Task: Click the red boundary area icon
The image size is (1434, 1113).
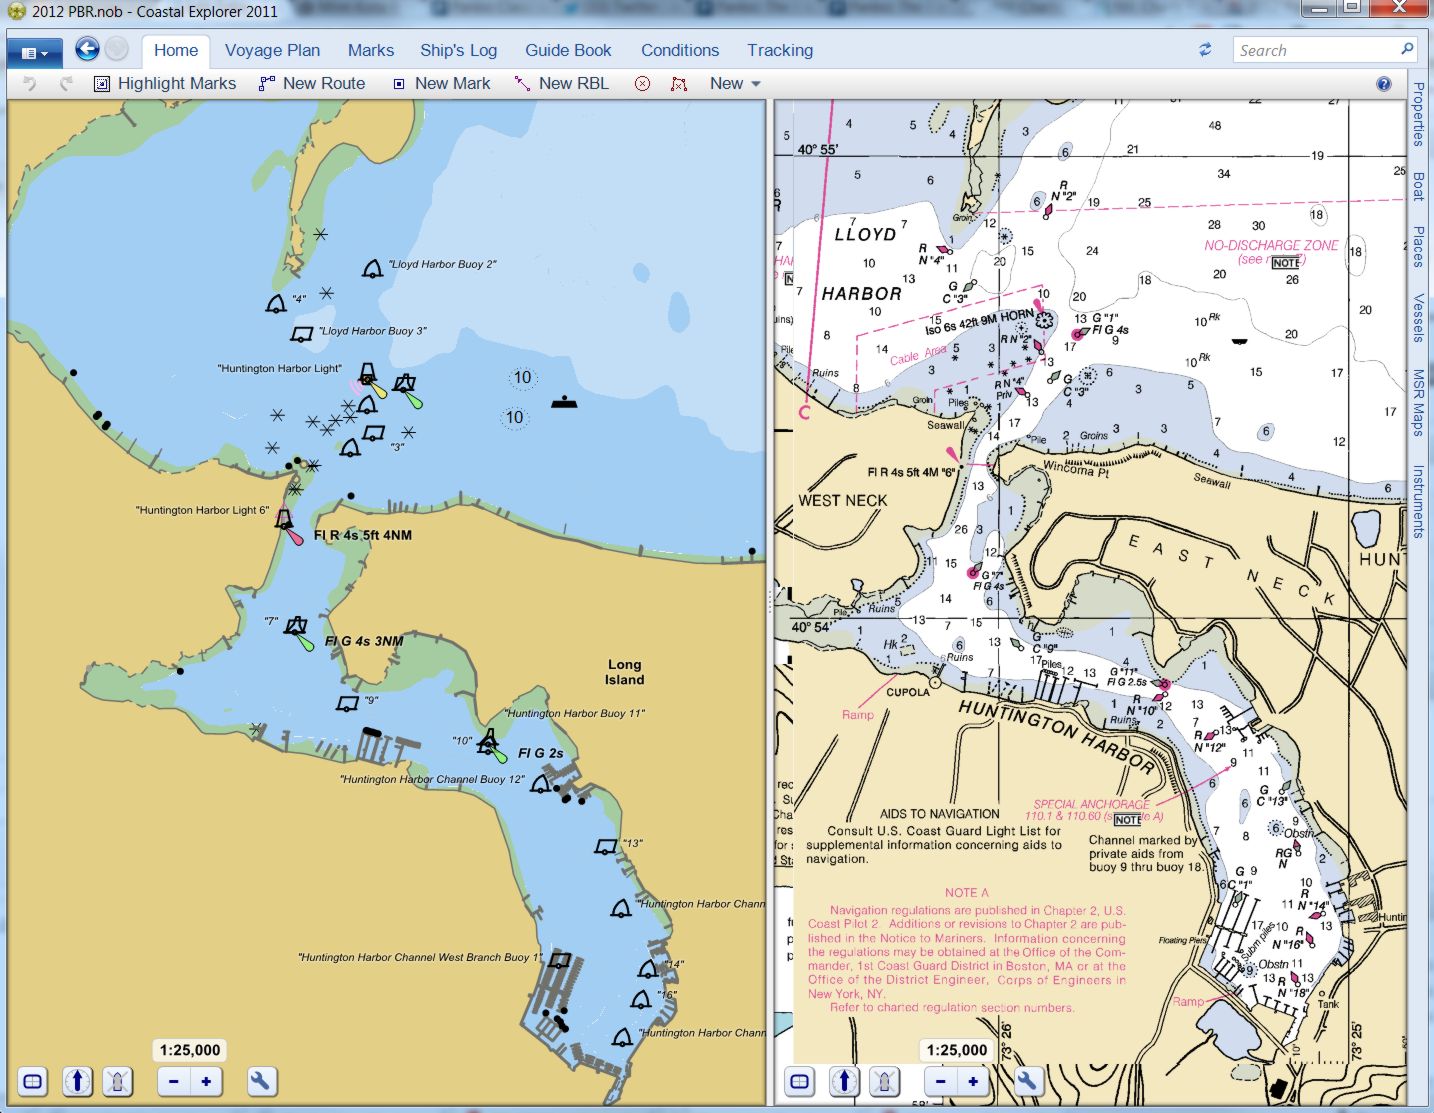Action: tap(679, 84)
